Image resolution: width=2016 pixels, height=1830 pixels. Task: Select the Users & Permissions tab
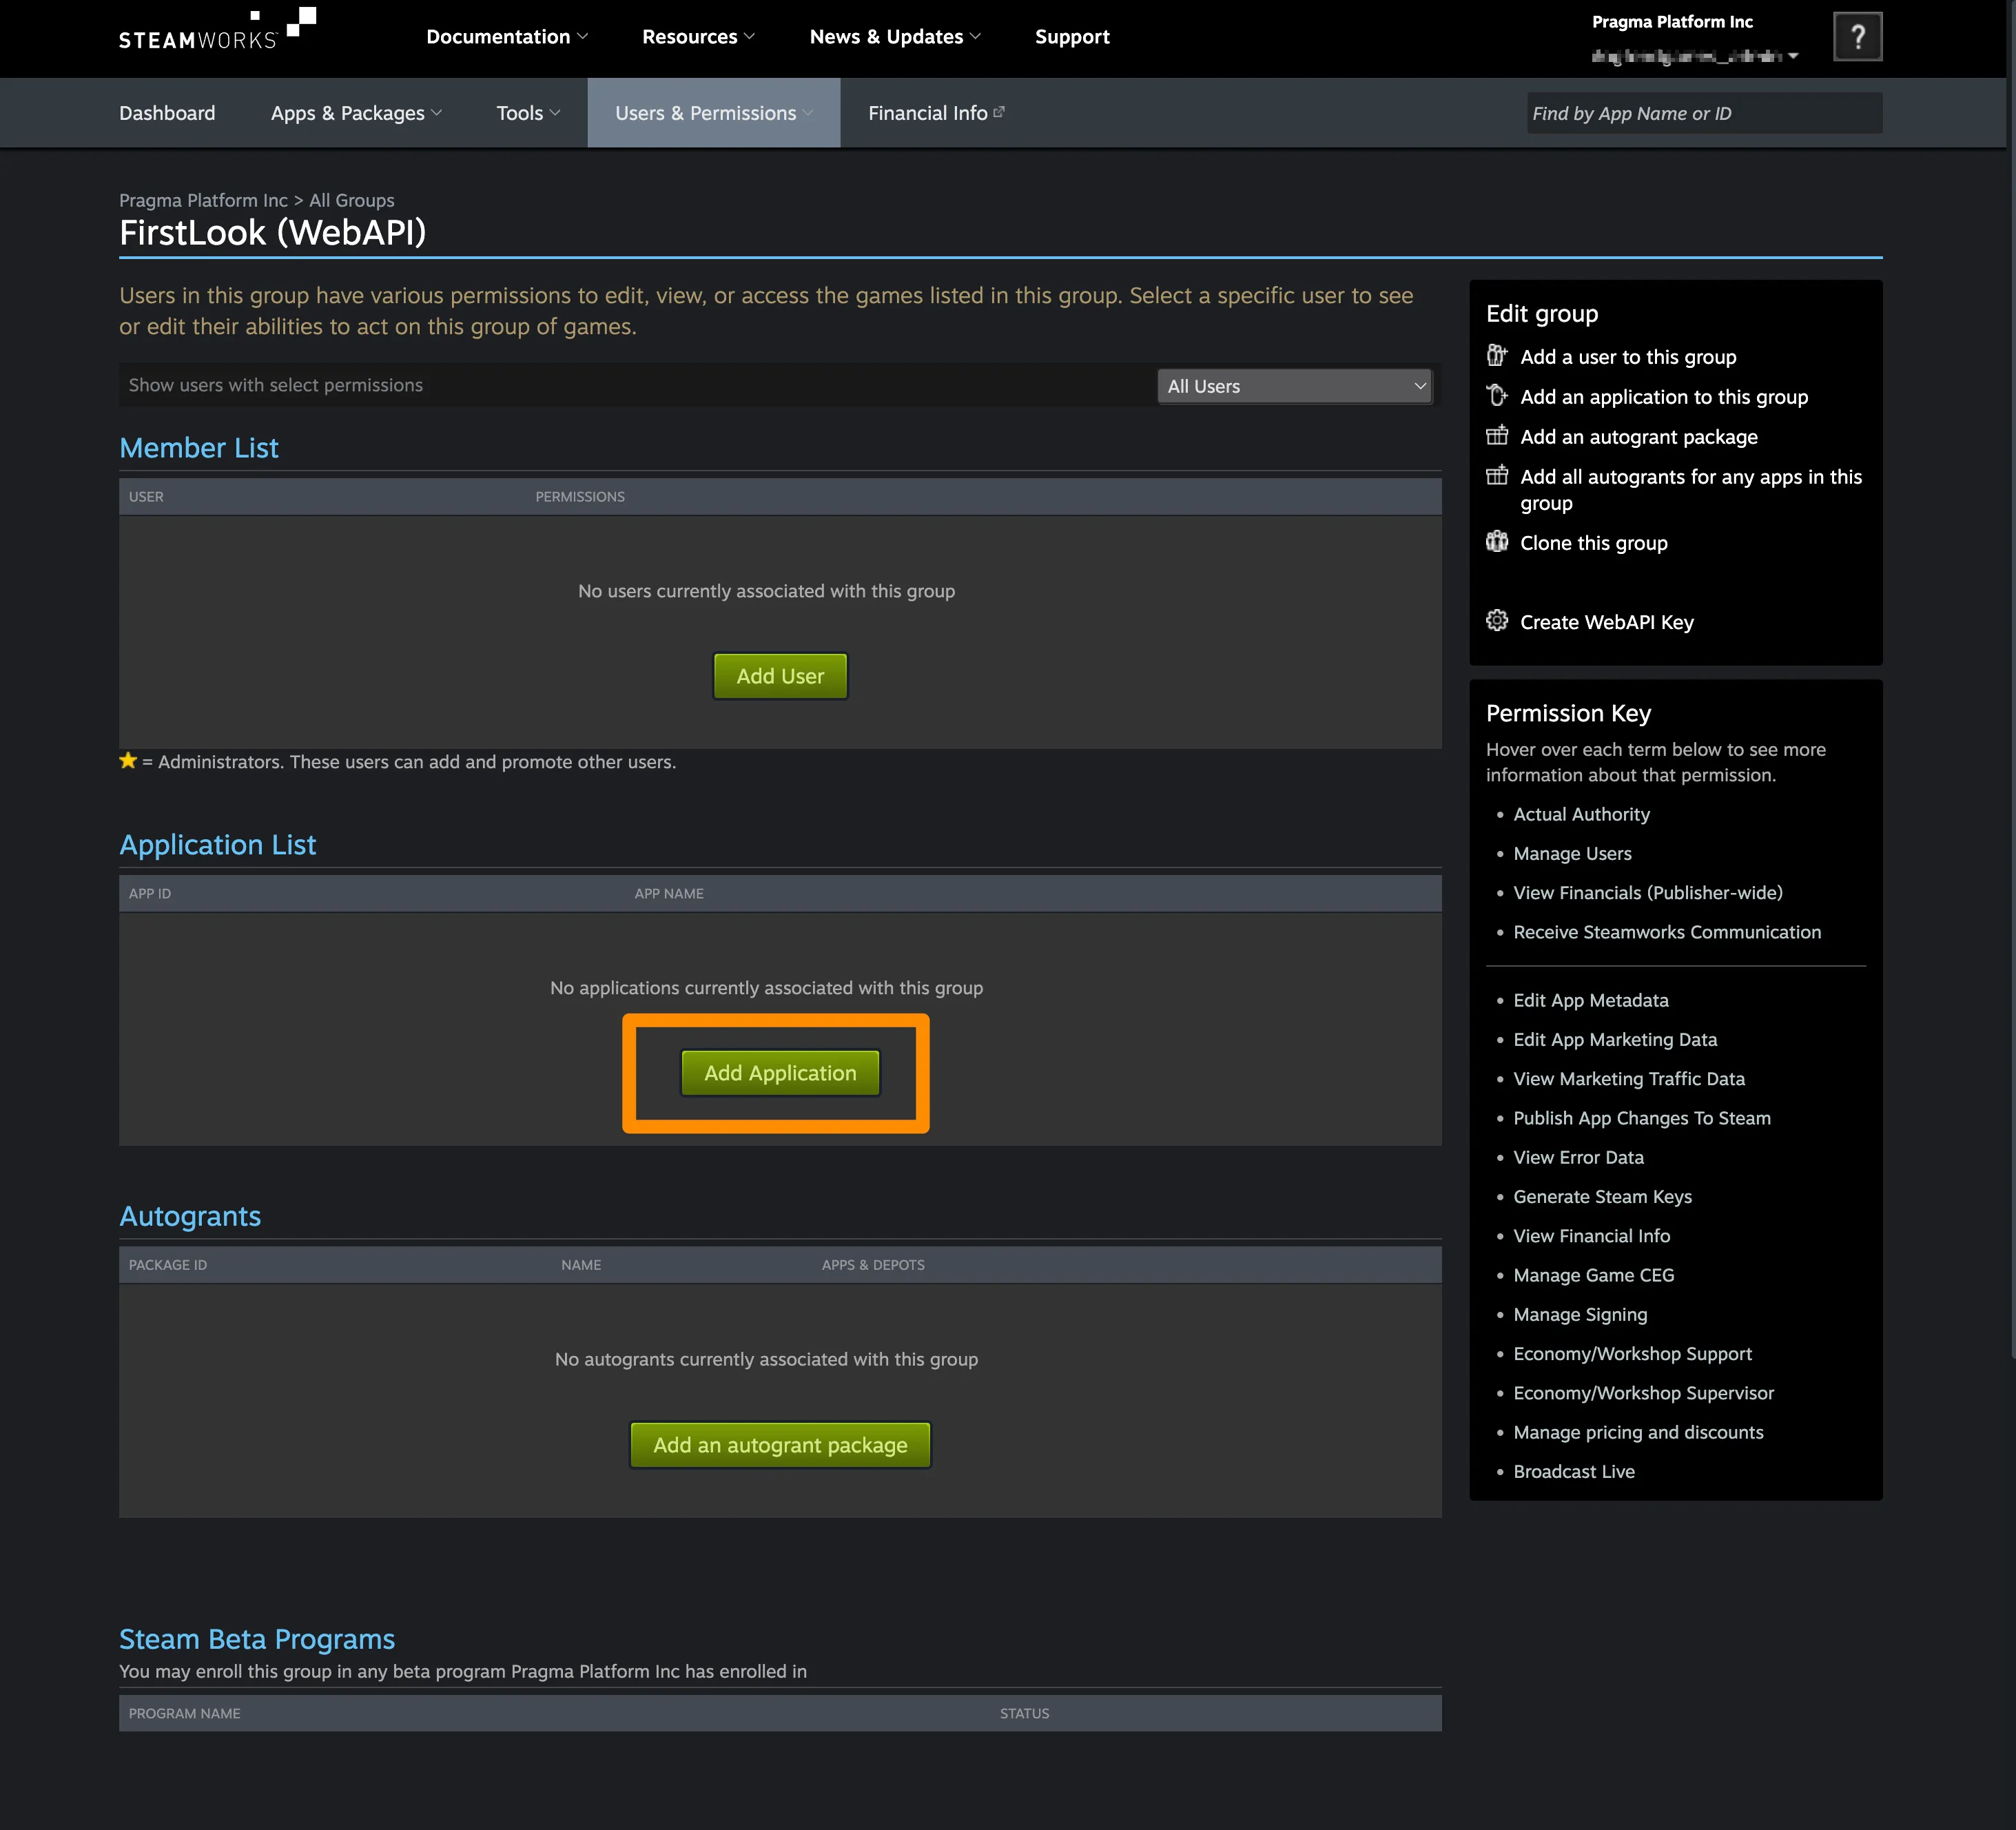click(x=704, y=112)
